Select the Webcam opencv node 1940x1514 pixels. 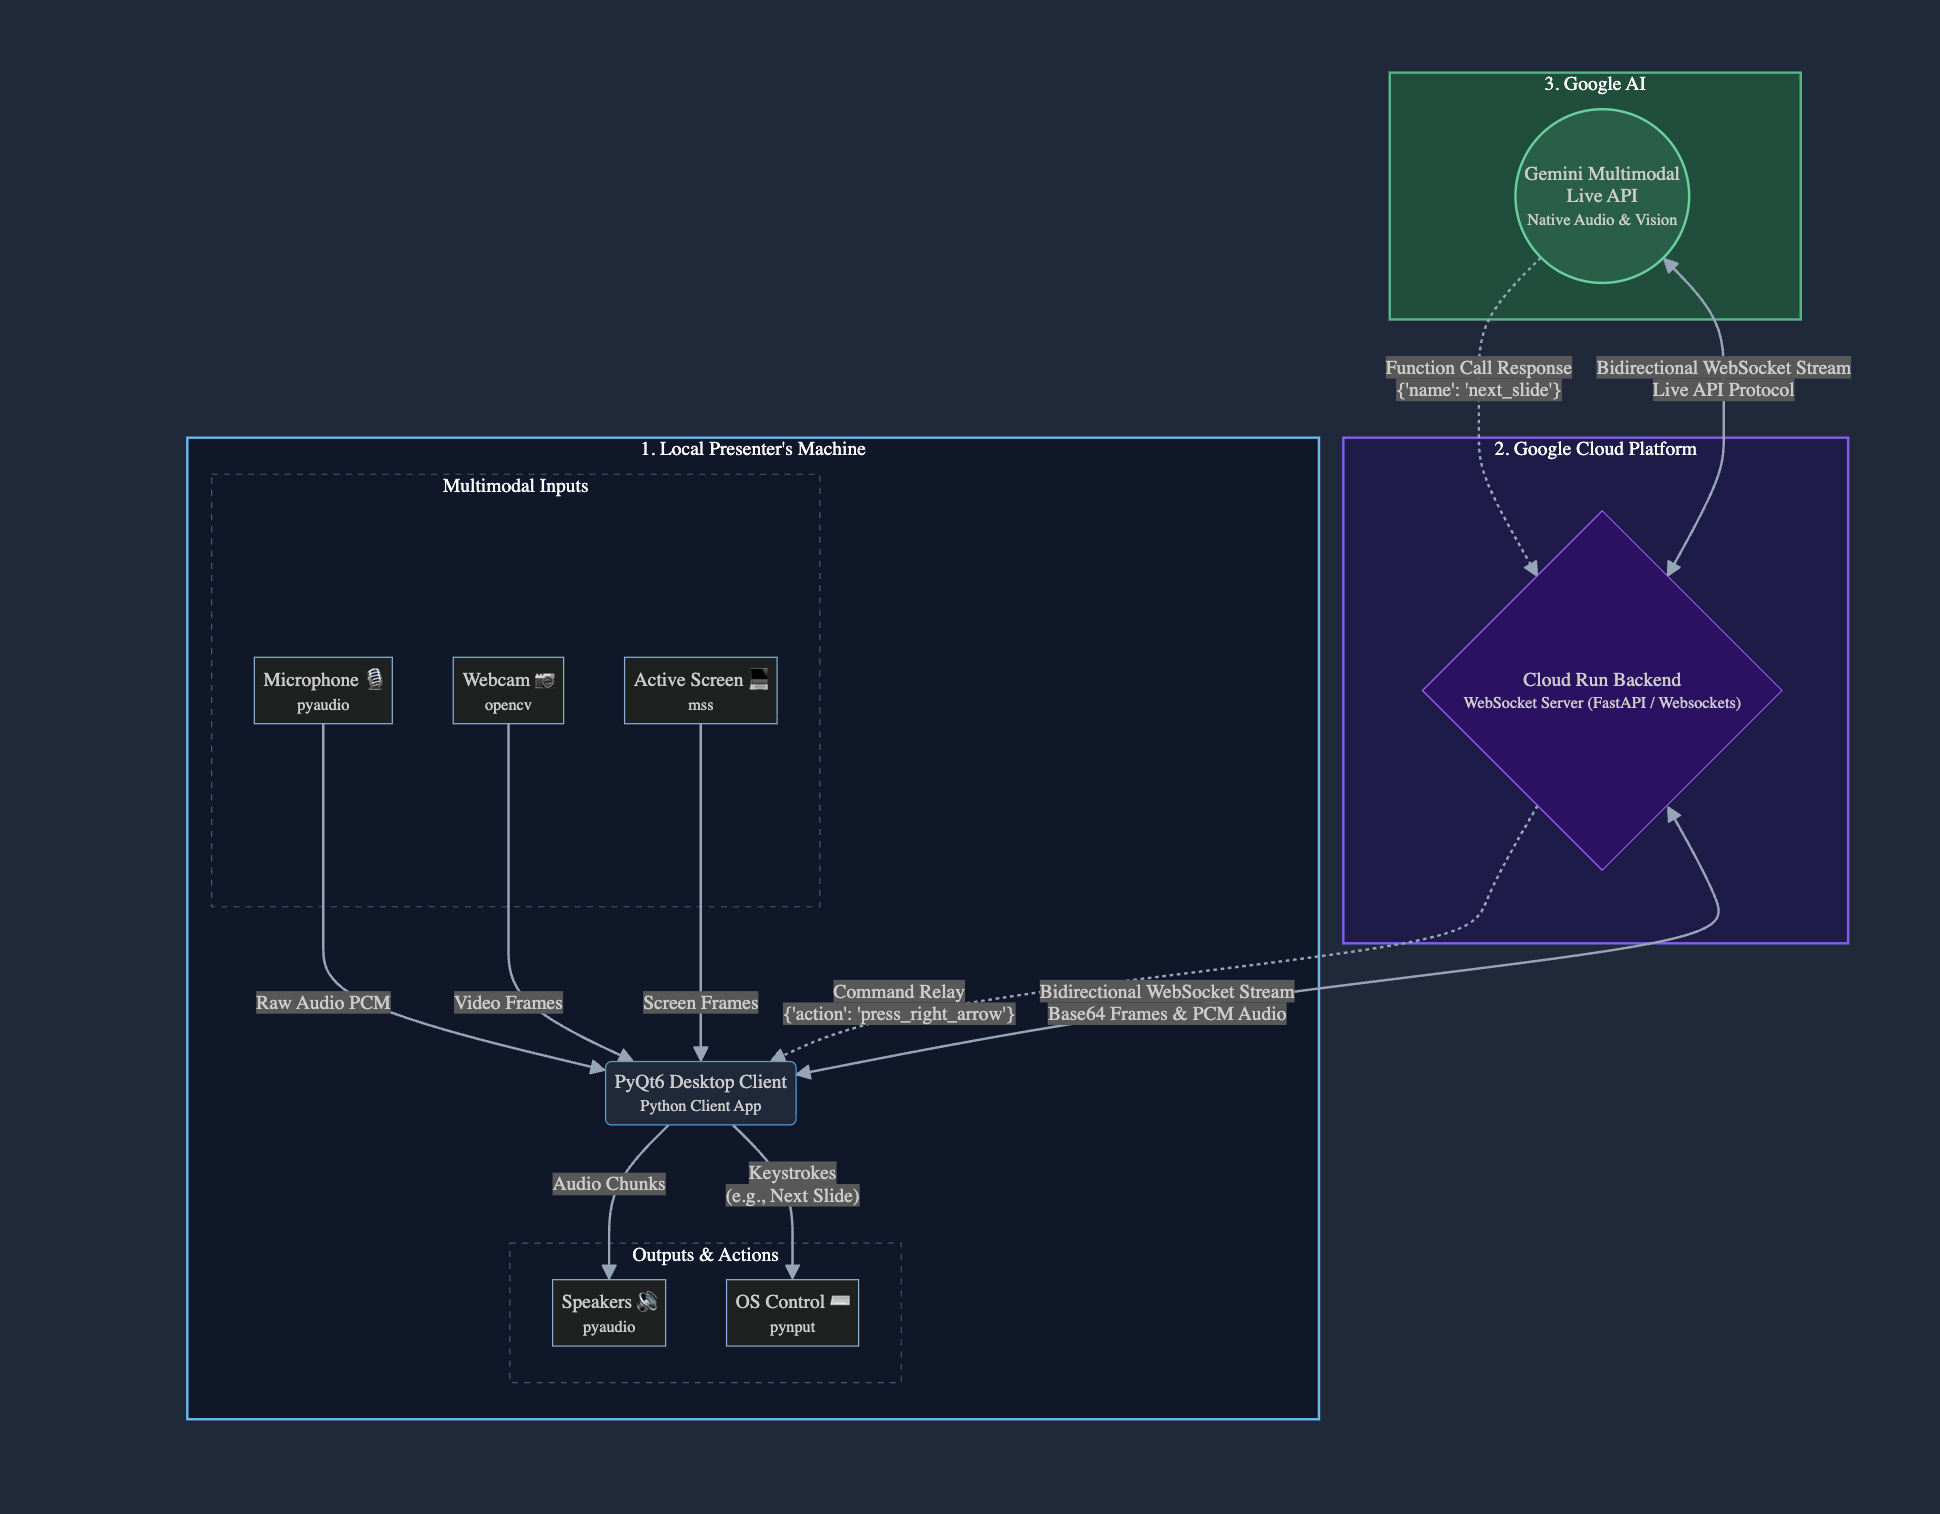pos(508,690)
